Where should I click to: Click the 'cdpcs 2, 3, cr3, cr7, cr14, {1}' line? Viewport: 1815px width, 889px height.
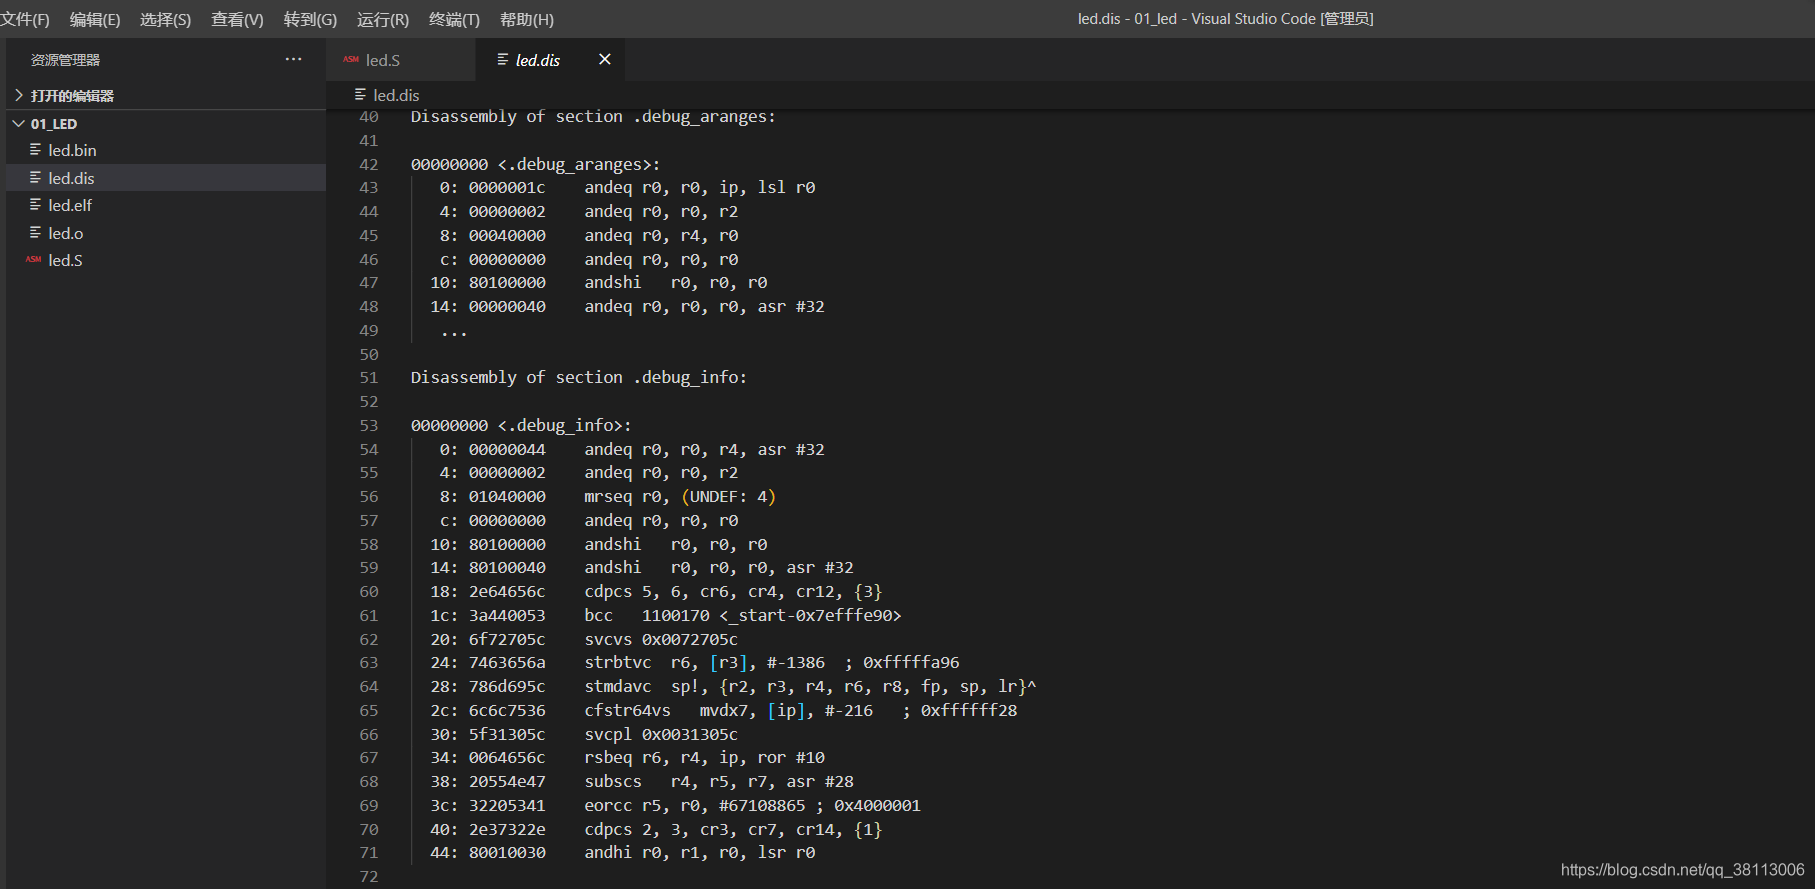pyautogui.click(x=733, y=830)
